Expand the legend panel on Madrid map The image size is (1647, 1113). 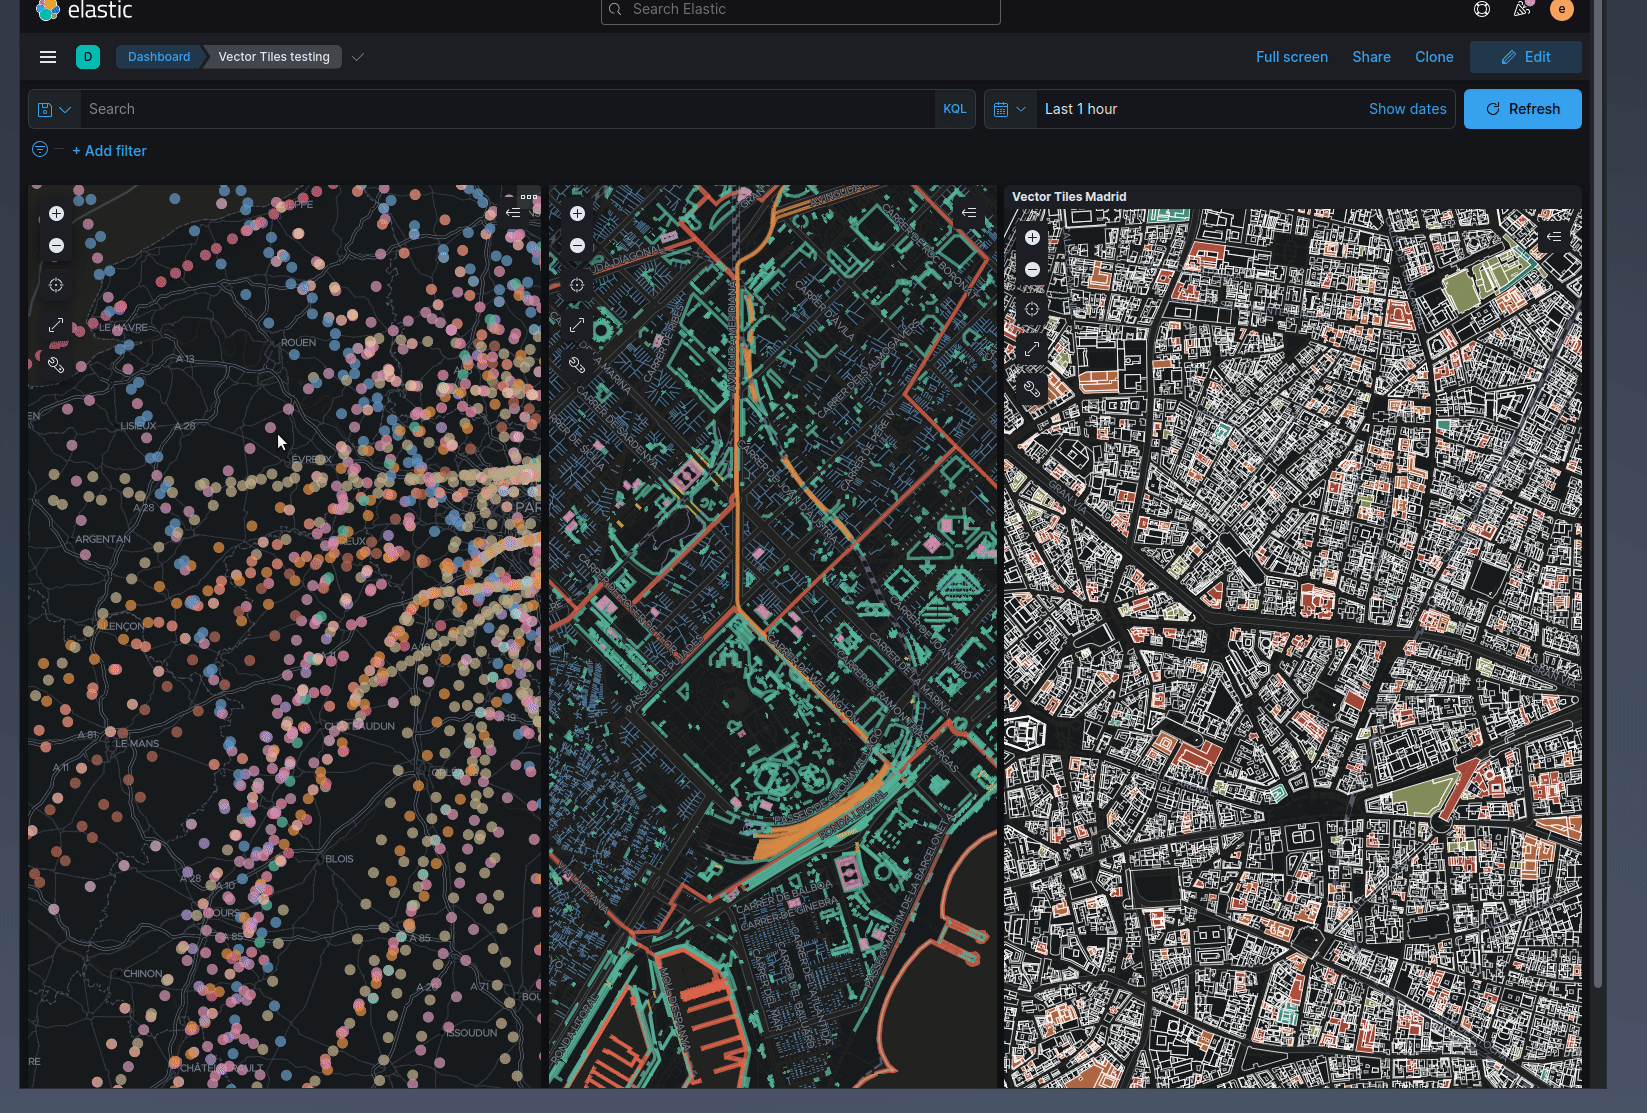pyautogui.click(x=1555, y=237)
